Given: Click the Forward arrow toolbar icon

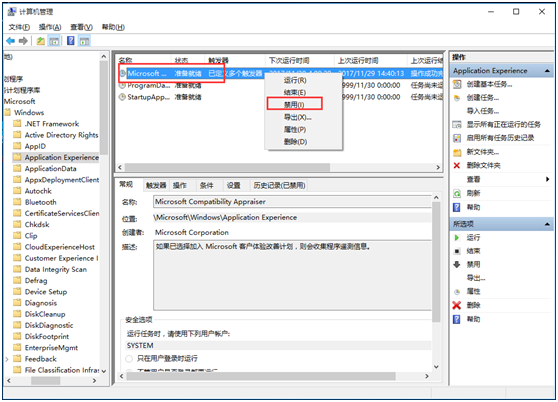Looking at the screenshot, I should (x=23, y=41).
